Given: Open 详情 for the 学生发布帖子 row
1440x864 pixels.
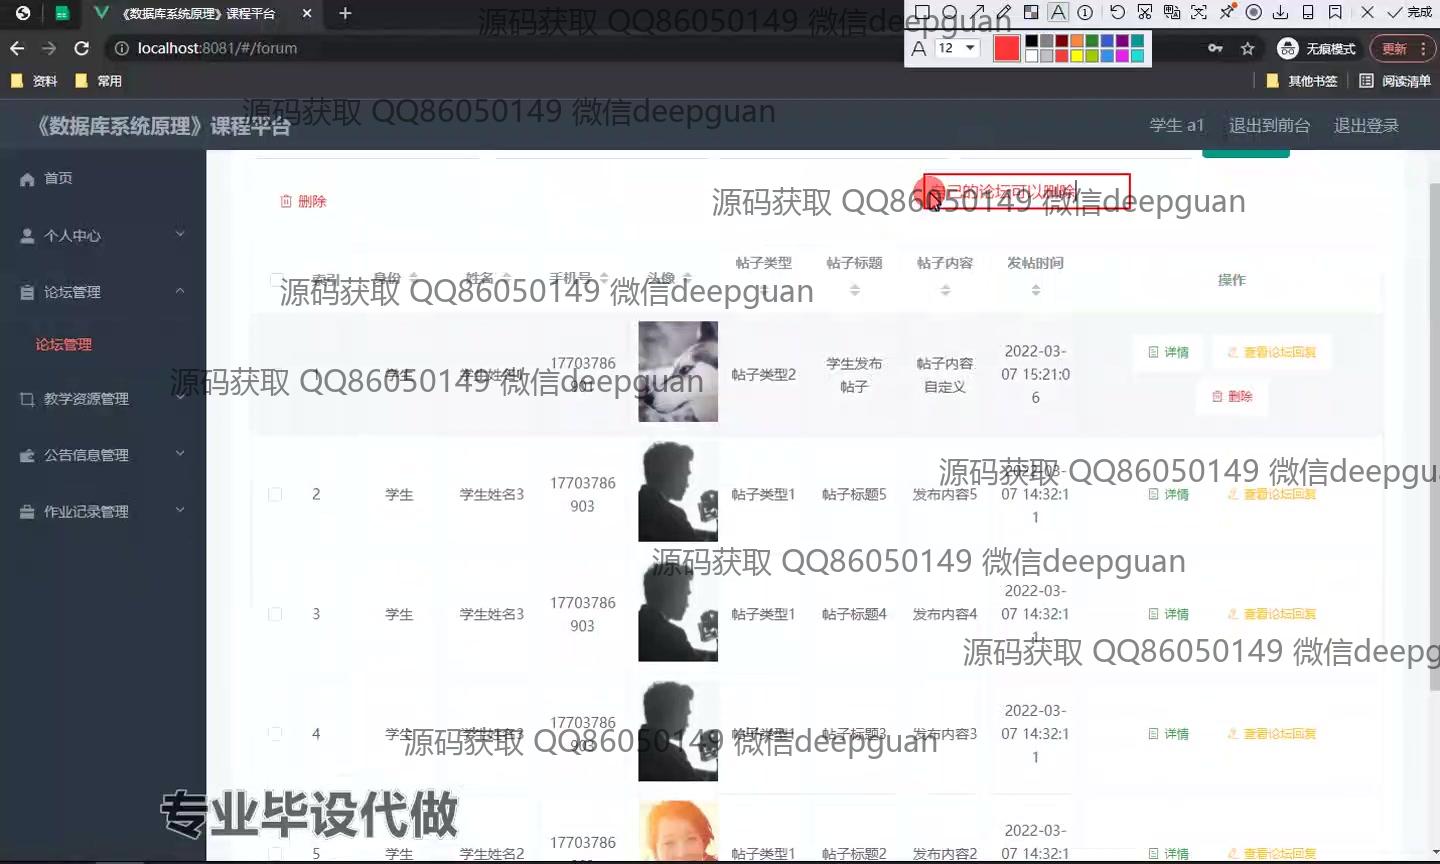Looking at the screenshot, I should point(1169,352).
